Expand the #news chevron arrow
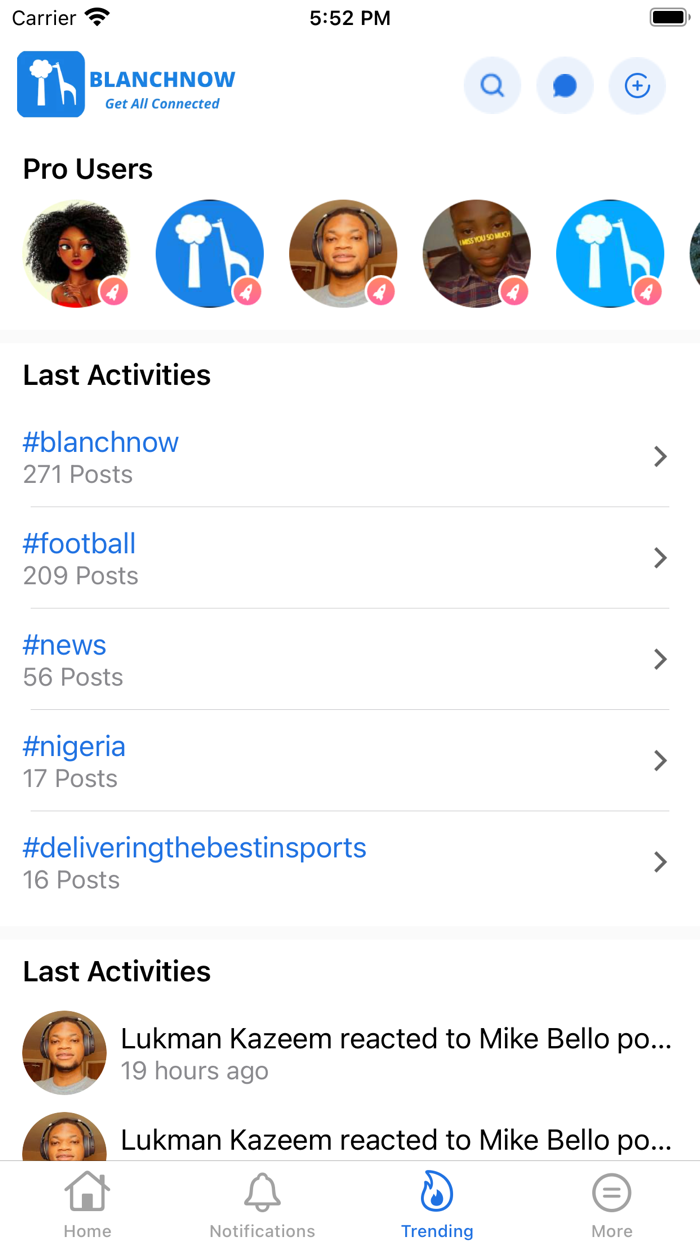The width and height of the screenshot is (700, 1244). click(x=660, y=659)
